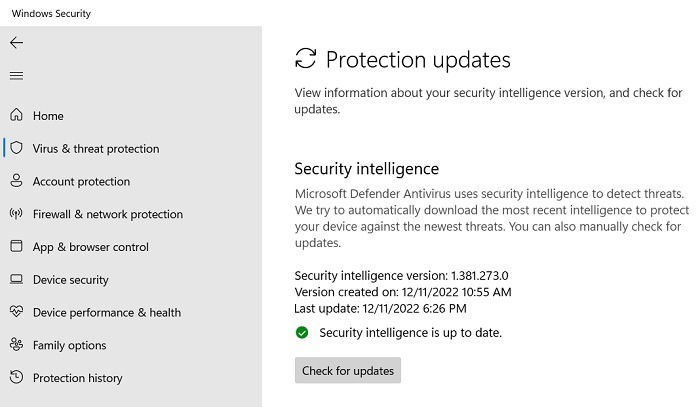The height and width of the screenshot is (407, 700).
Task: Open the hamburger navigation menu
Action: (16, 76)
